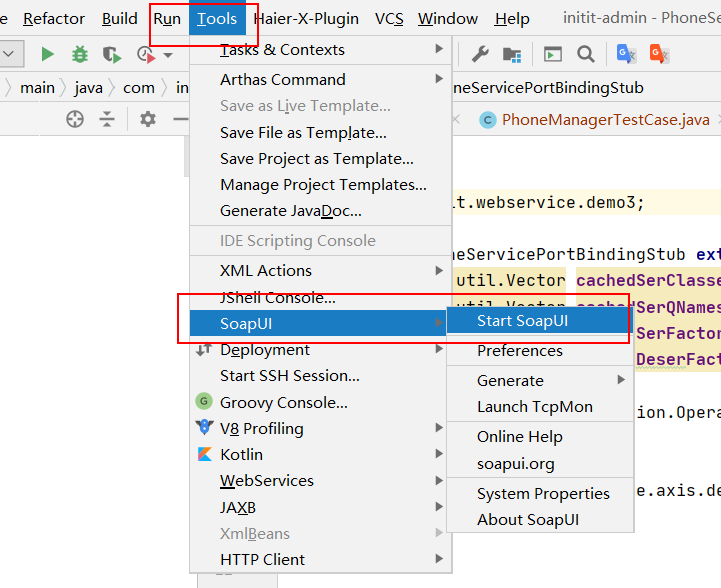721x588 pixels.
Task: Click the Profiler run icon
Action: (146, 55)
